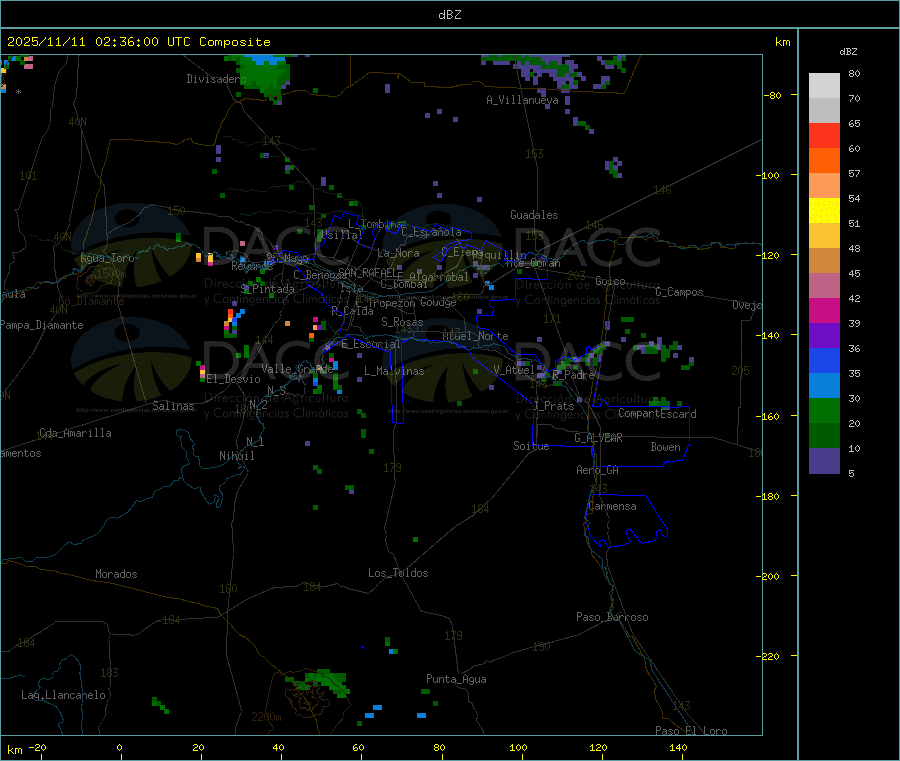Click the Goudge label
Image resolution: width=900 pixels, height=761 pixels.
[438, 302]
